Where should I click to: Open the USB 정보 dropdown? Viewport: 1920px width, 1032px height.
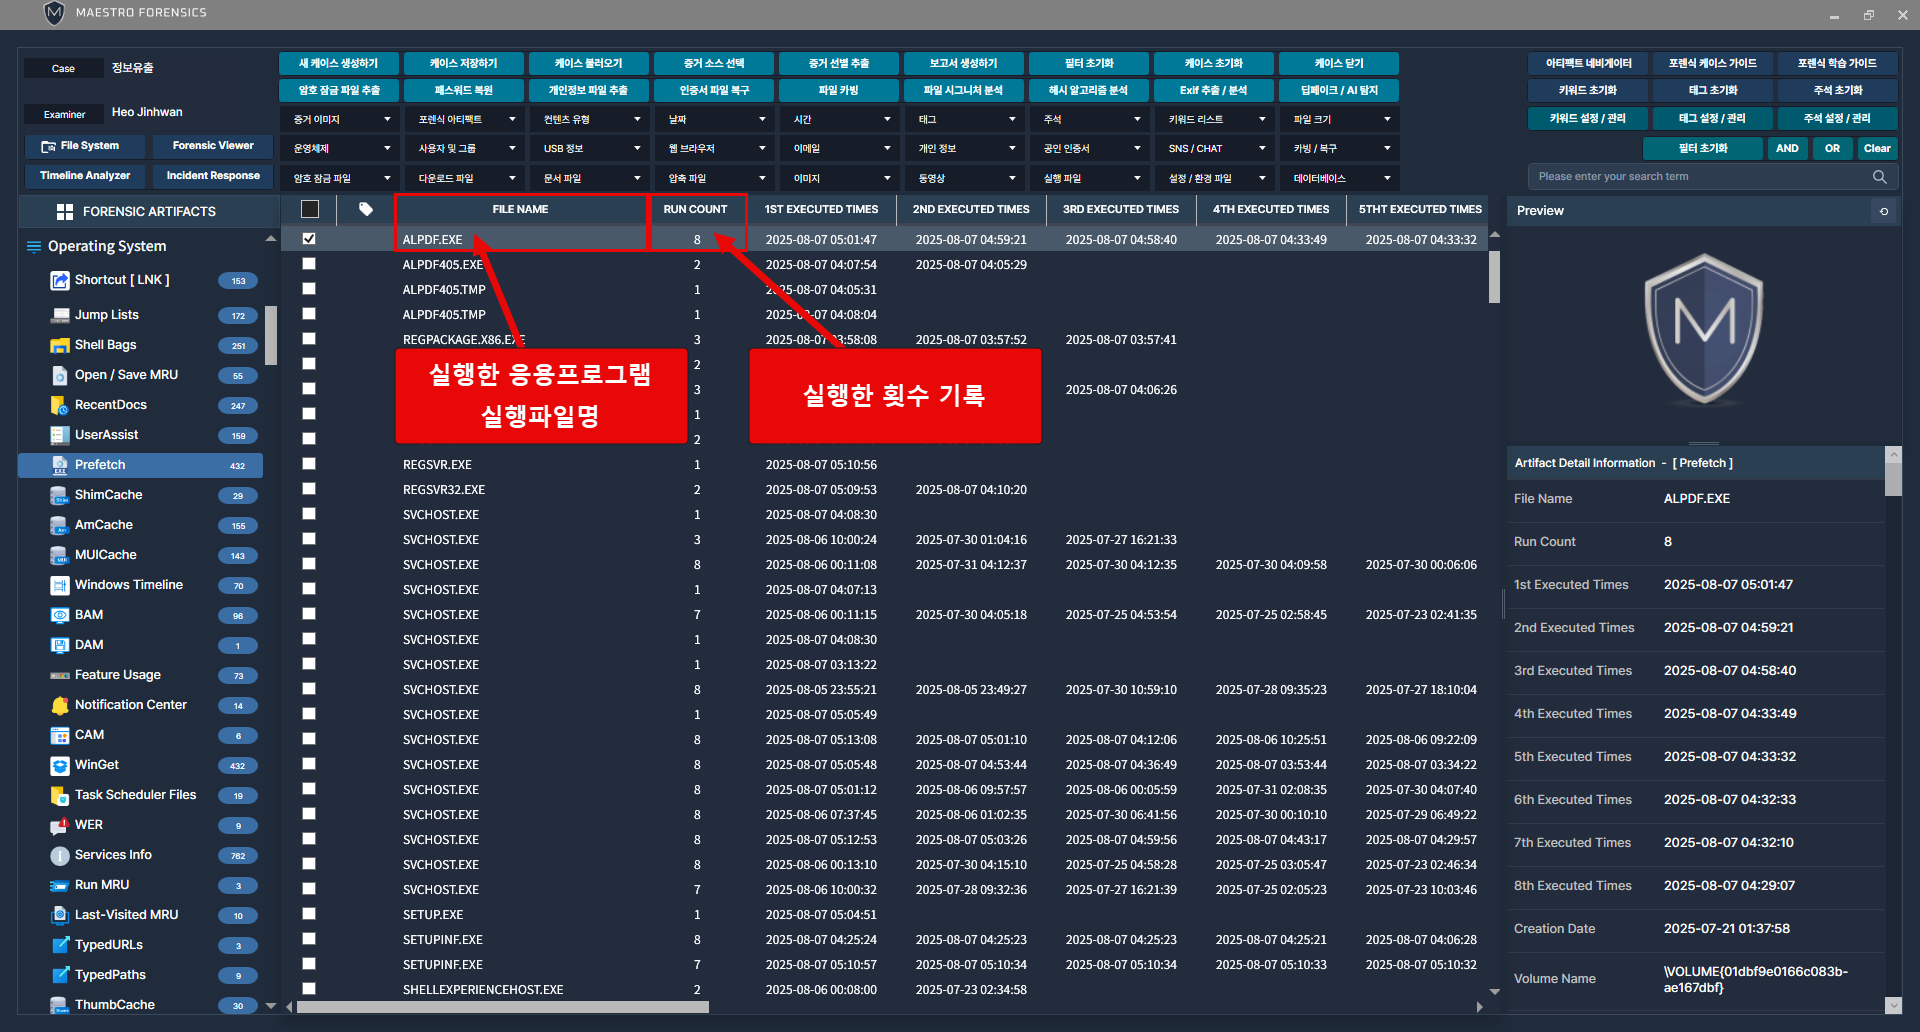tap(590, 149)
